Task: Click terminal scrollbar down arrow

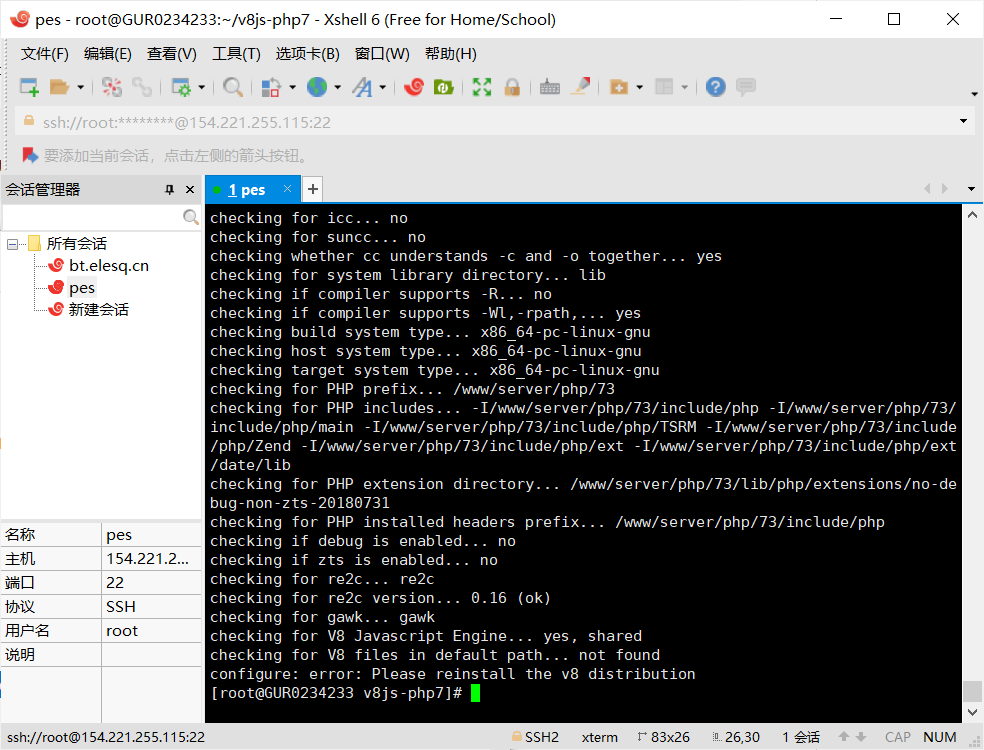Action: click(x=973, y=712)
